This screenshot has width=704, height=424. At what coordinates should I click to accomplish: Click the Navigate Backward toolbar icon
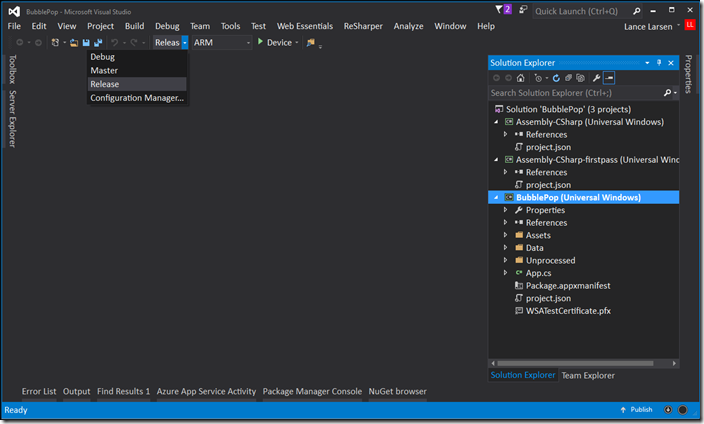[x=20, y=43]
